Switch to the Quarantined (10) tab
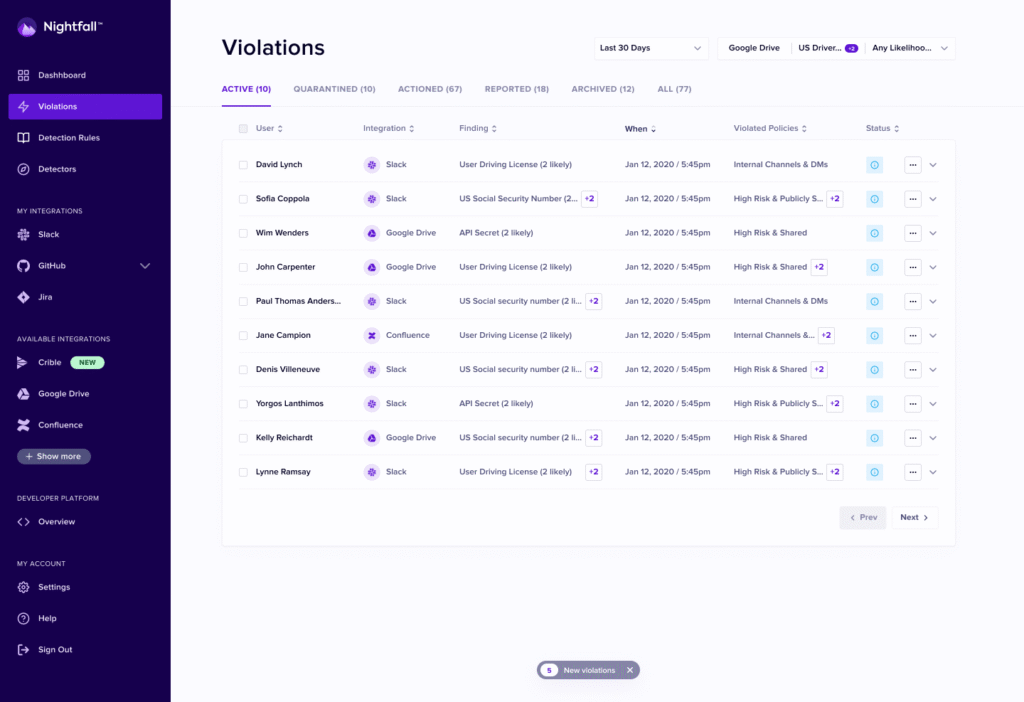 [x=334, y=89]
